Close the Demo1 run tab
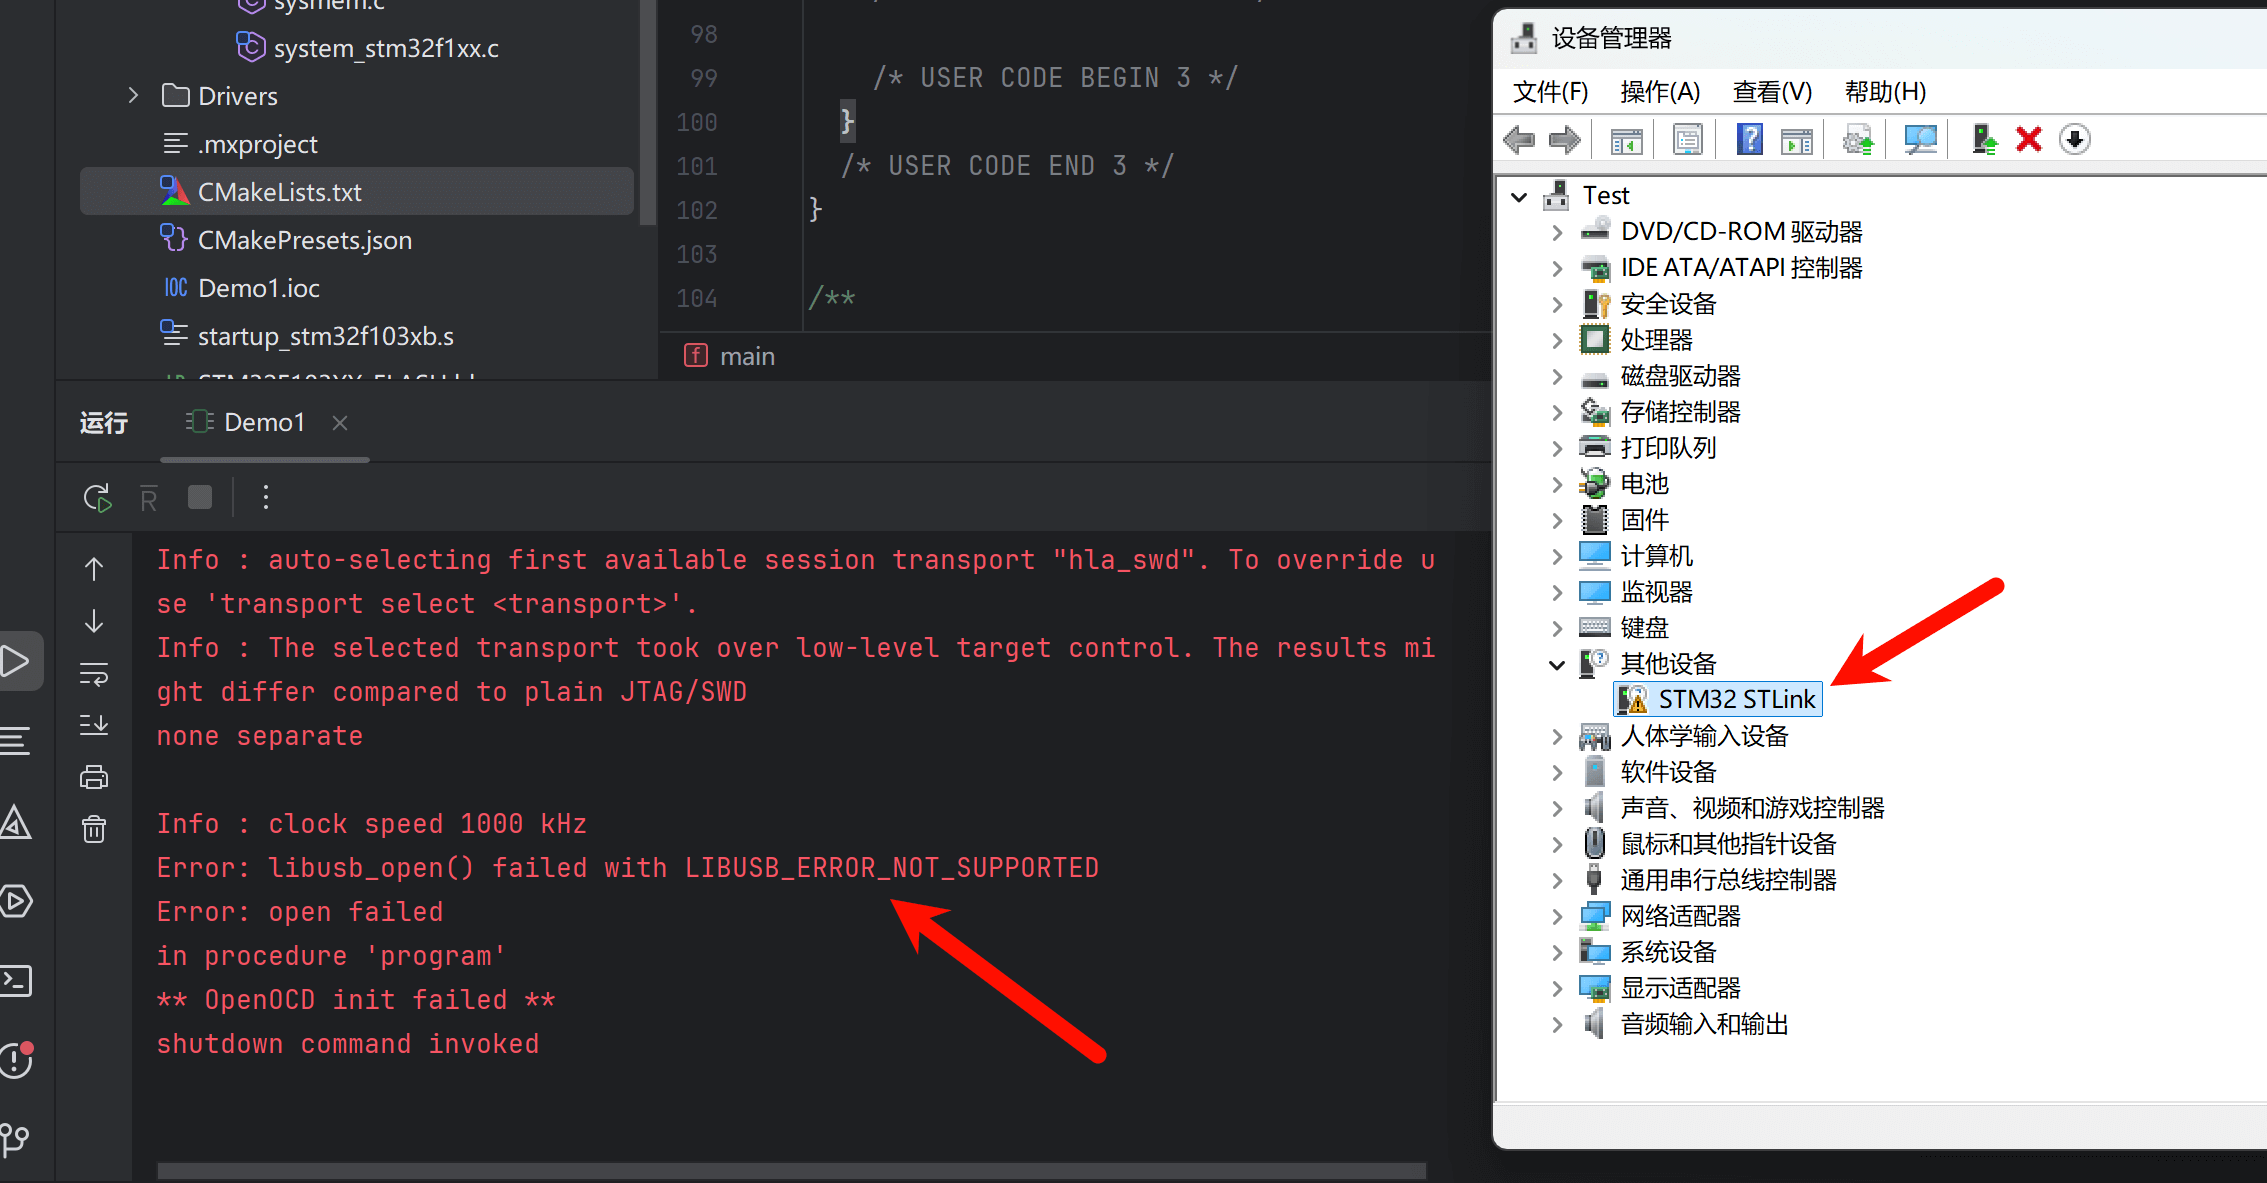Screen dimensions: 2267x1183 pos(340,423)
